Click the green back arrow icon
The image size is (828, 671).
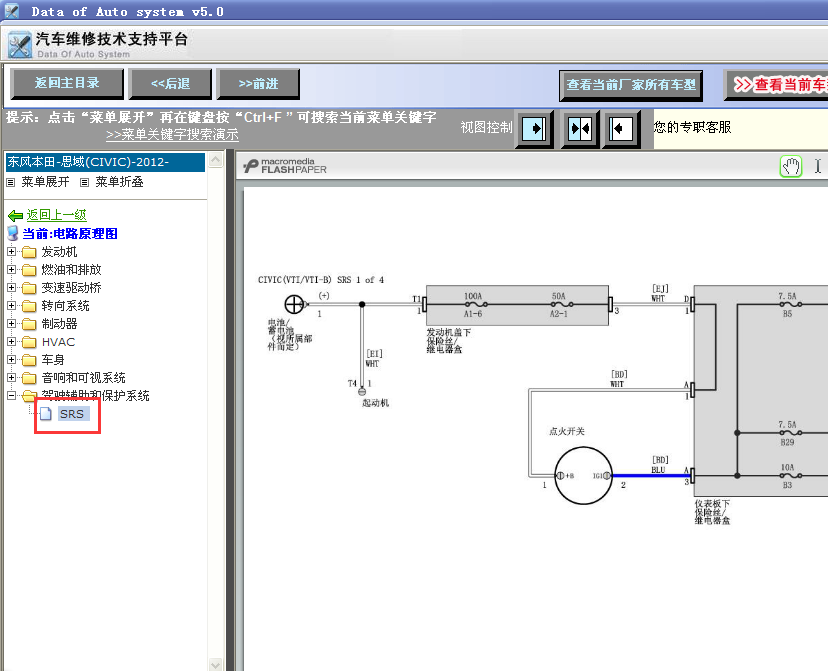tap(15, 215)
